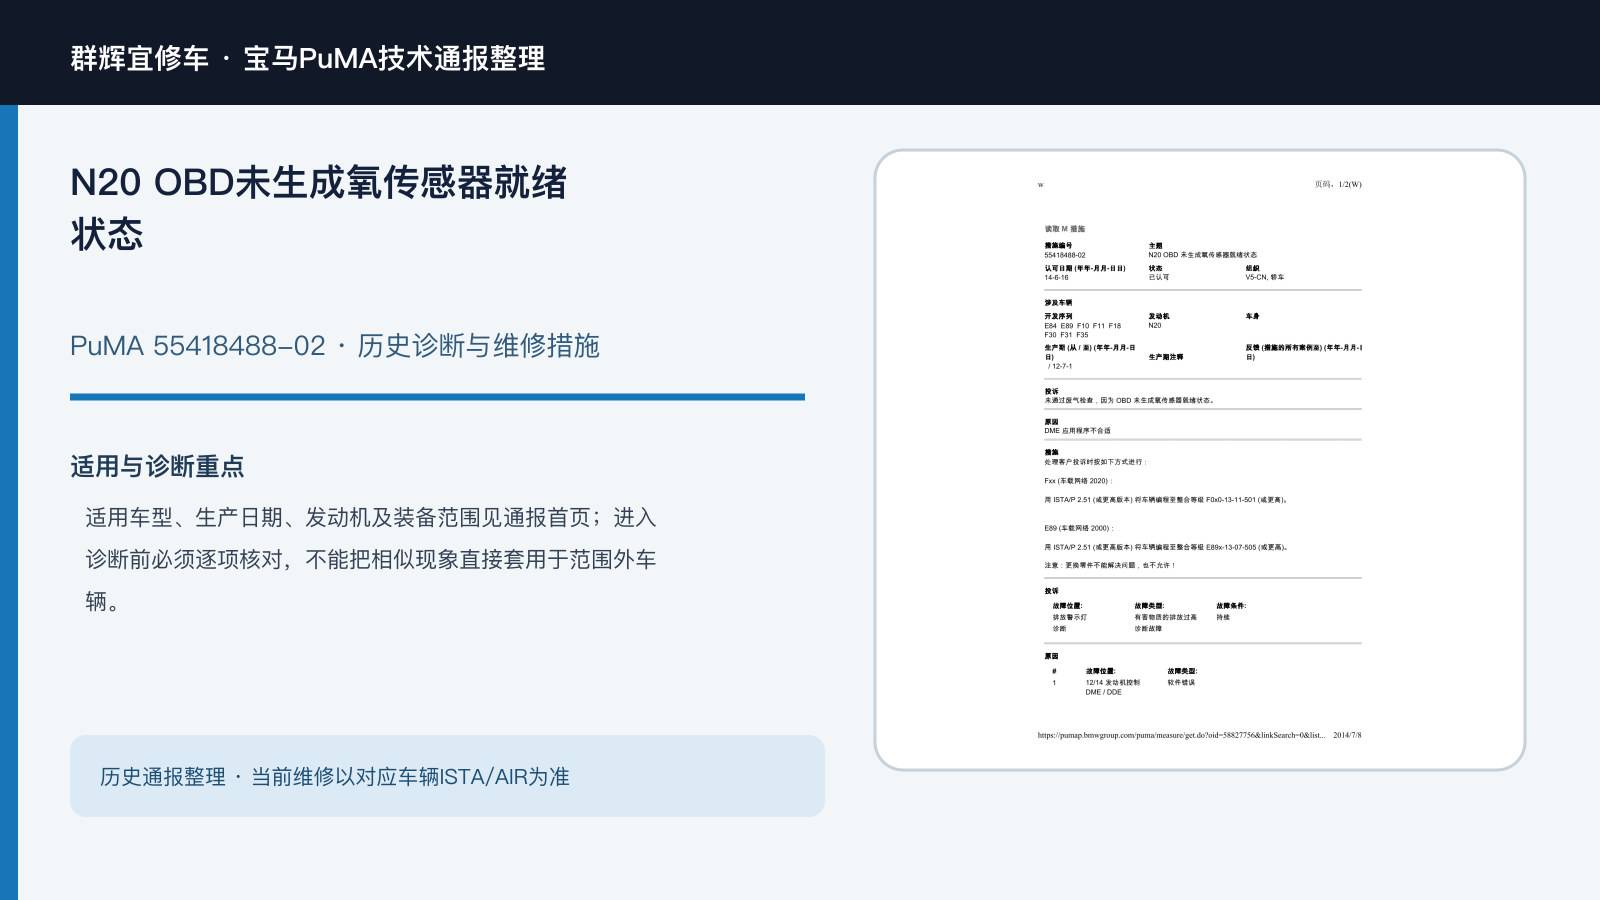1600x900 pixels.
Task: Click measure number 55418488-02 in the document
Action: point(1065,255)
